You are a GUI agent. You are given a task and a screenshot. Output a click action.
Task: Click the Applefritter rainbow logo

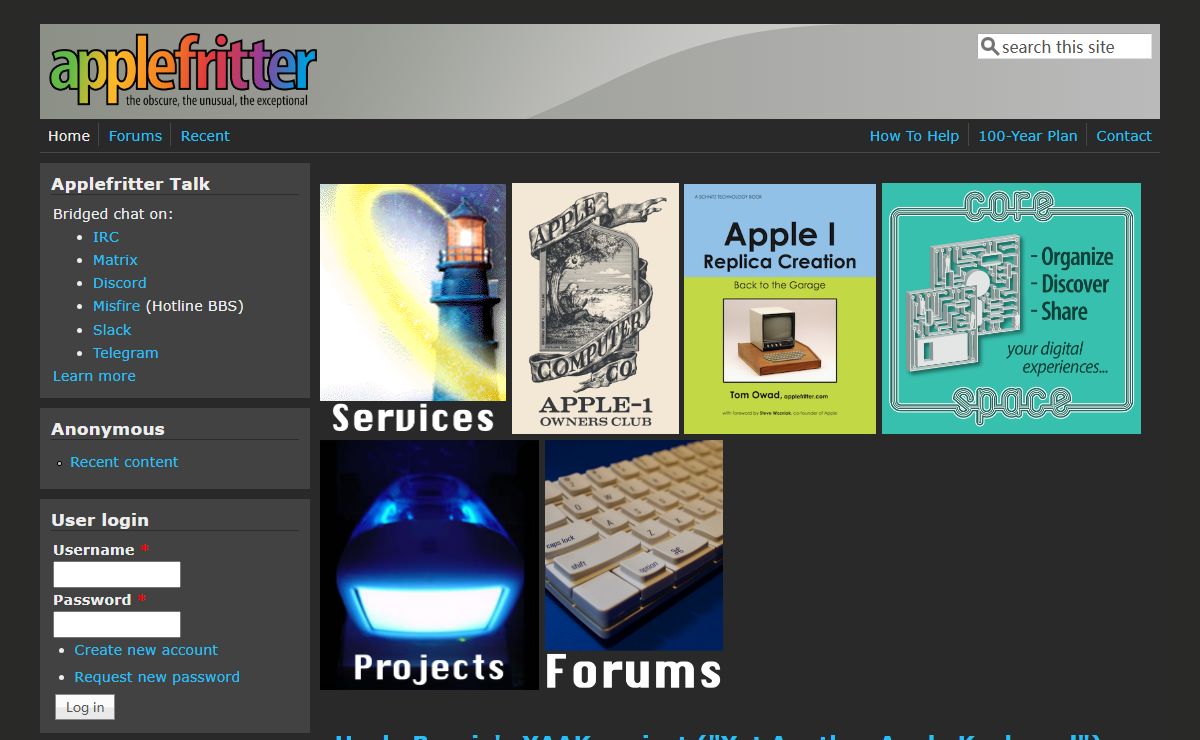(x=183, y=72)
